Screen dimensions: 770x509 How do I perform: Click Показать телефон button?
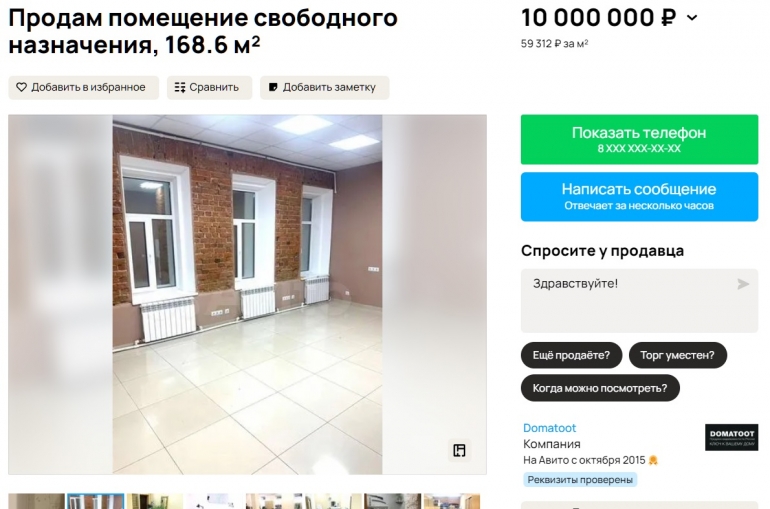[639, 139]
